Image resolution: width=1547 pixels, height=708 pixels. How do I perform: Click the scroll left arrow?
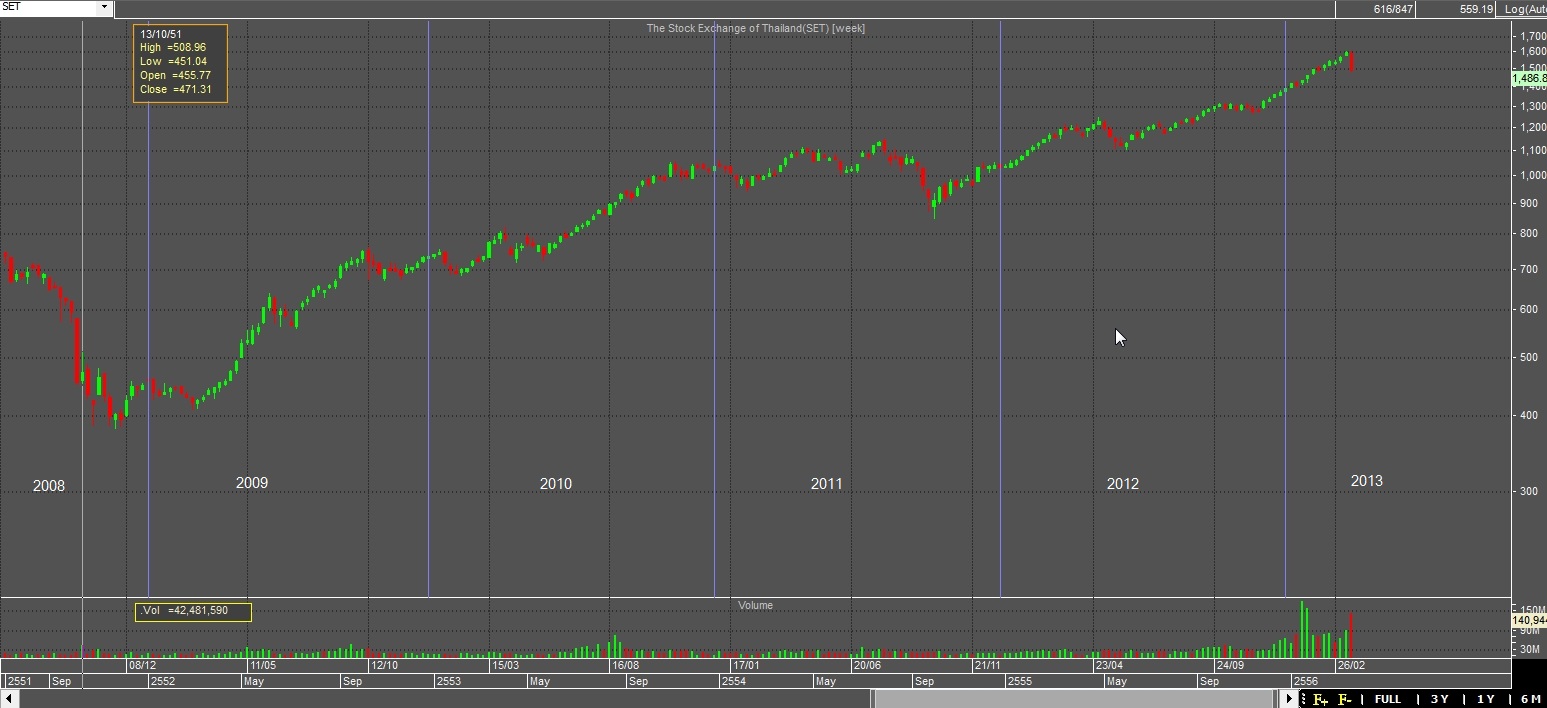pos(11,699)
